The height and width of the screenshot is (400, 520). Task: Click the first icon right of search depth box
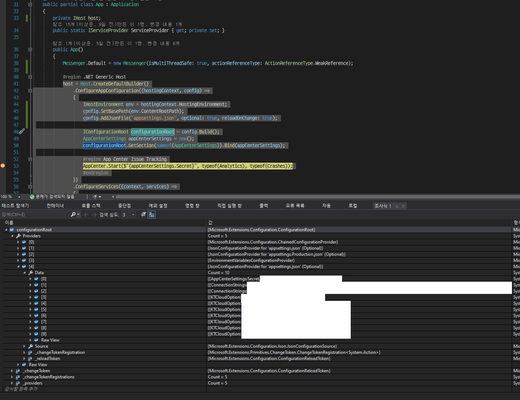[143, 215]
